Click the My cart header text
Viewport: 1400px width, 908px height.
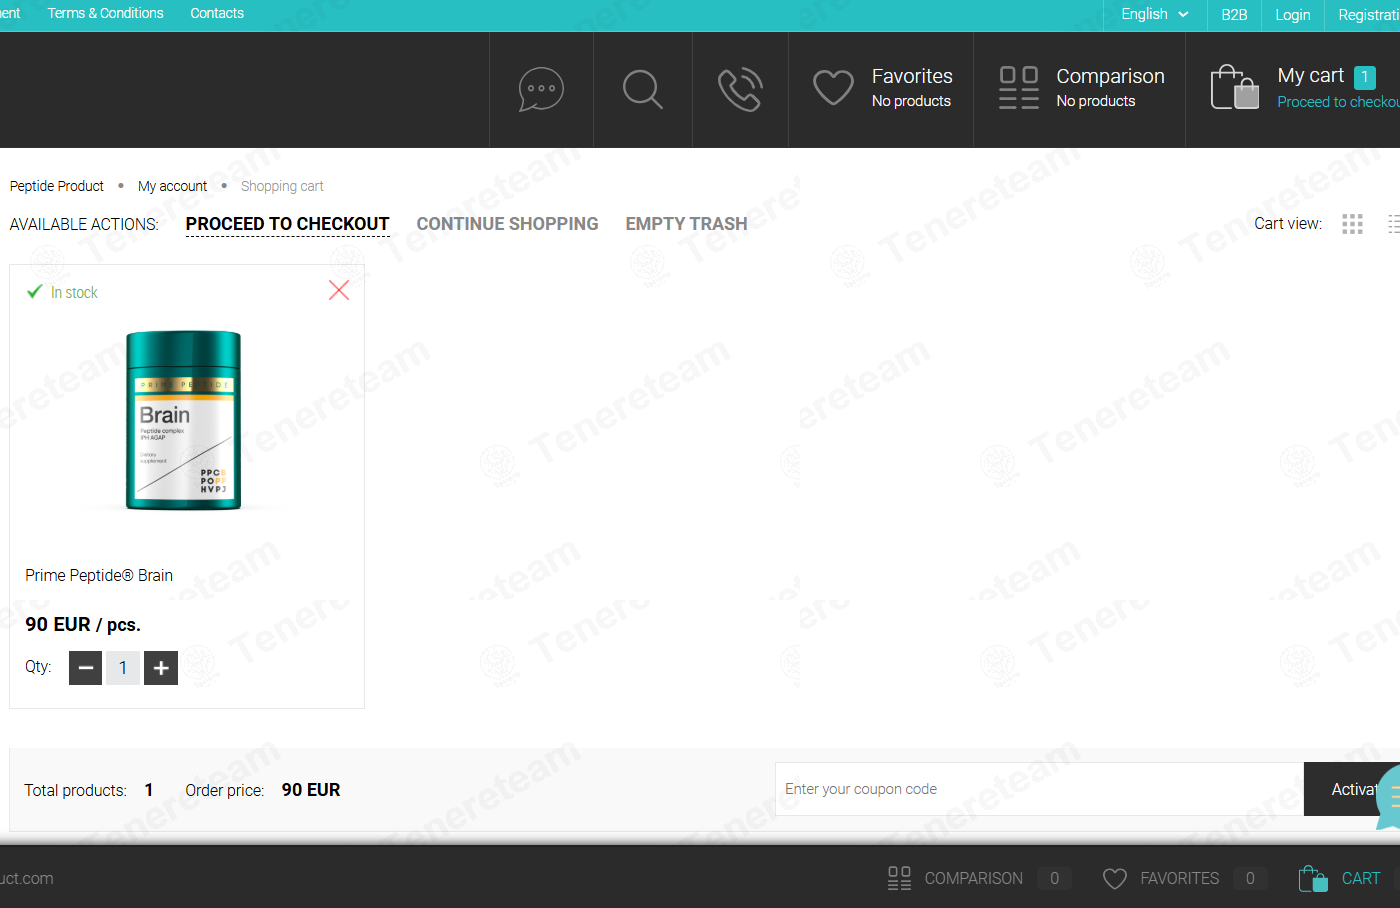pyautogui.click(x=1310, y=76)
